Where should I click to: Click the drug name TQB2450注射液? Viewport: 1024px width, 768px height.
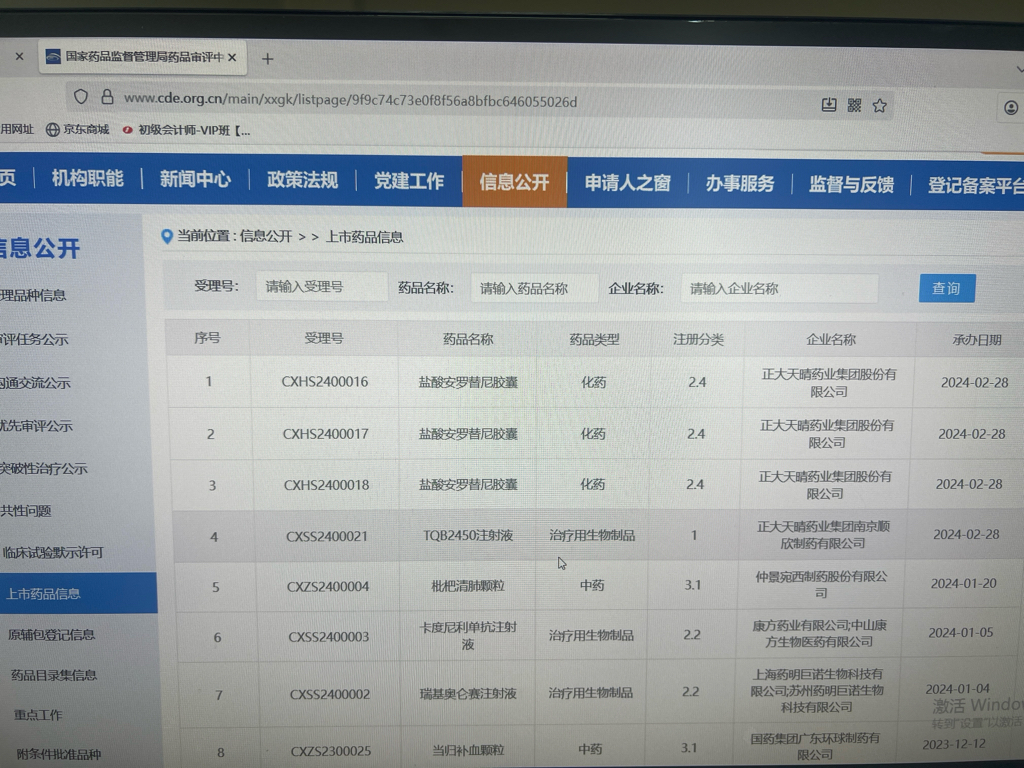point(468,536)
